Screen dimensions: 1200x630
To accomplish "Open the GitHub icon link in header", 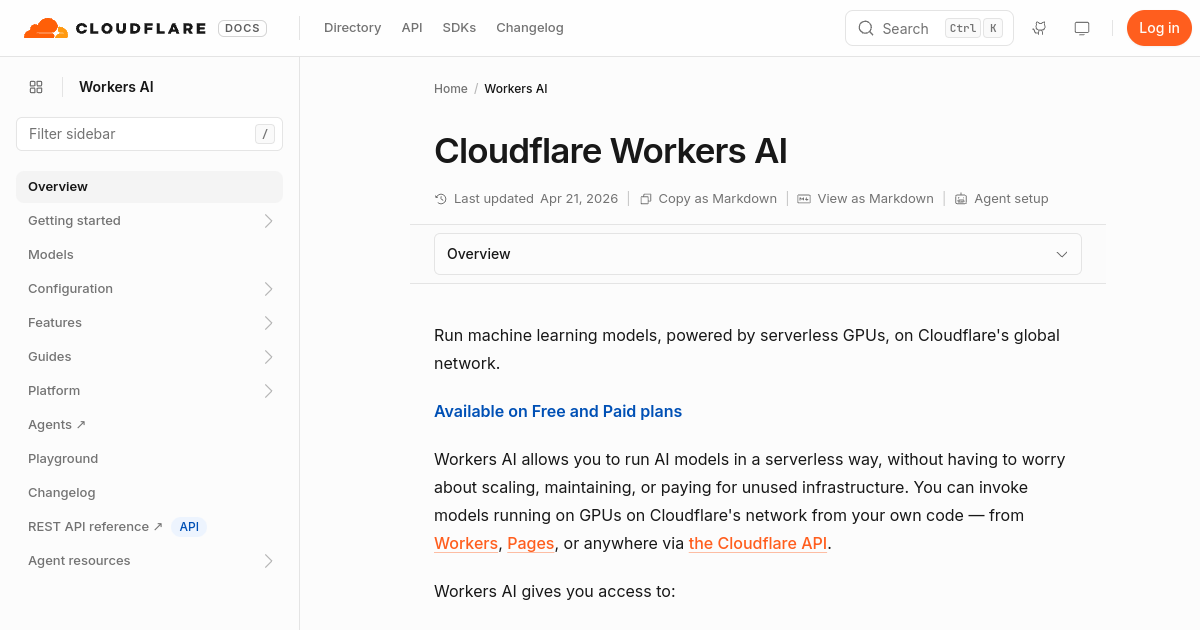I will (1040, 28).
